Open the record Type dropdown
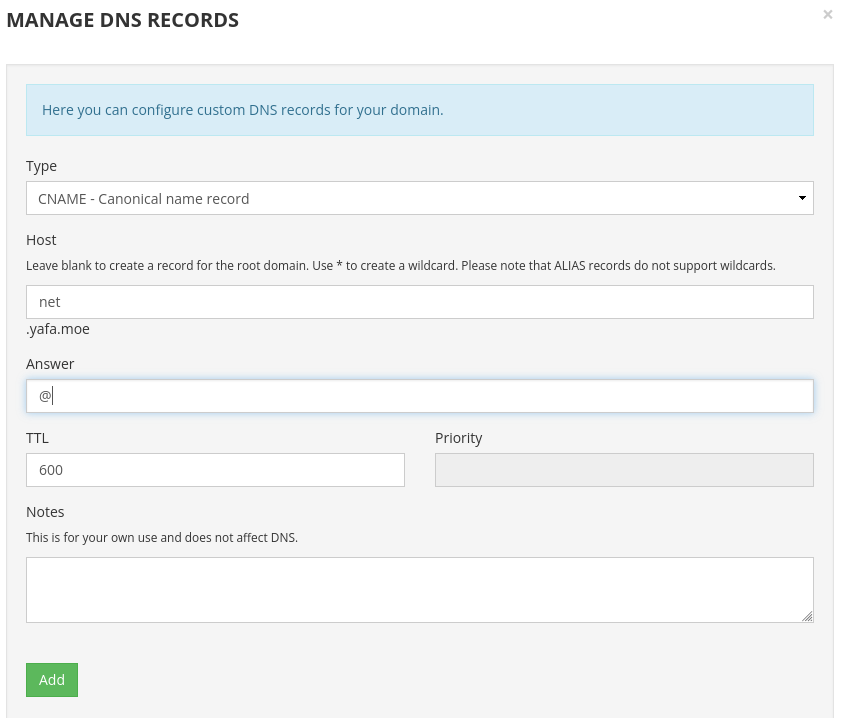This screenshot has height=718, width=847. [x=420, y=198]
